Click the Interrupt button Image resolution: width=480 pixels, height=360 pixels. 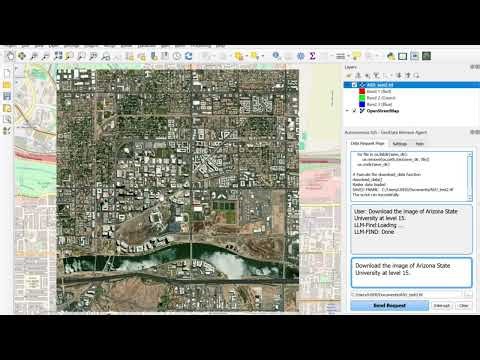click(442, 305)
